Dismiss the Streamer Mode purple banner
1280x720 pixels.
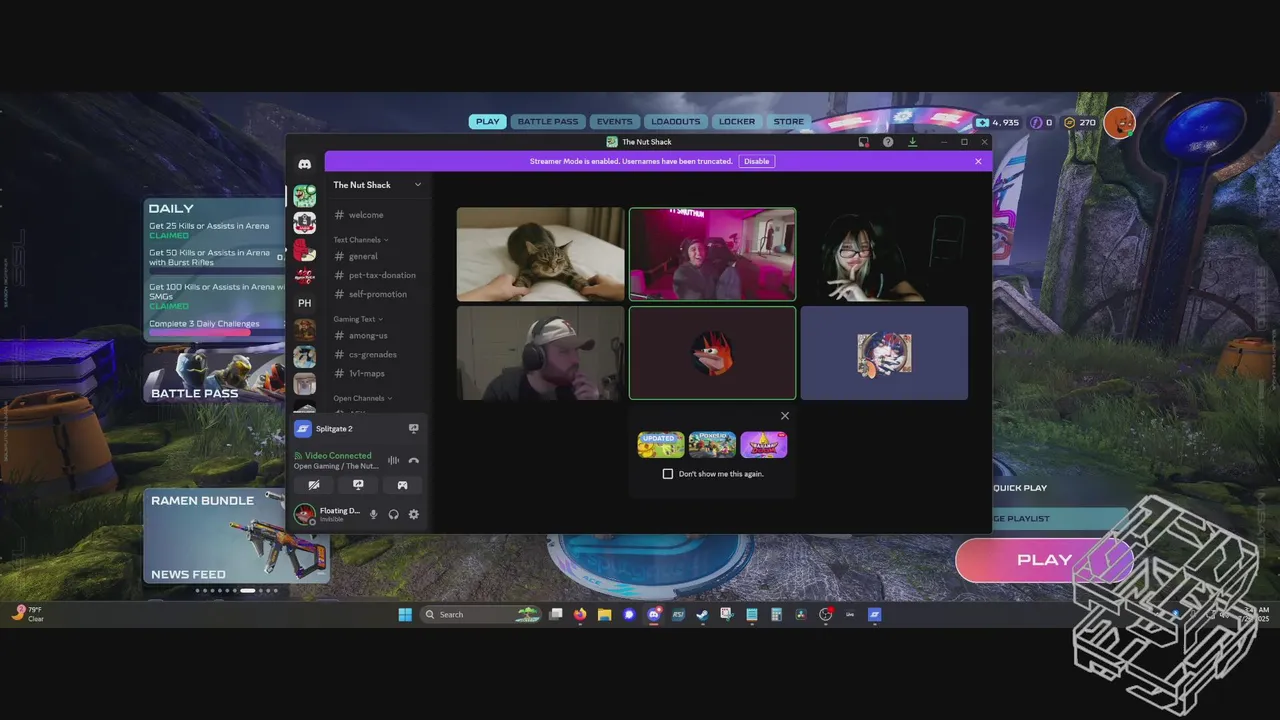pyautogui.click(x=978, y=161)
